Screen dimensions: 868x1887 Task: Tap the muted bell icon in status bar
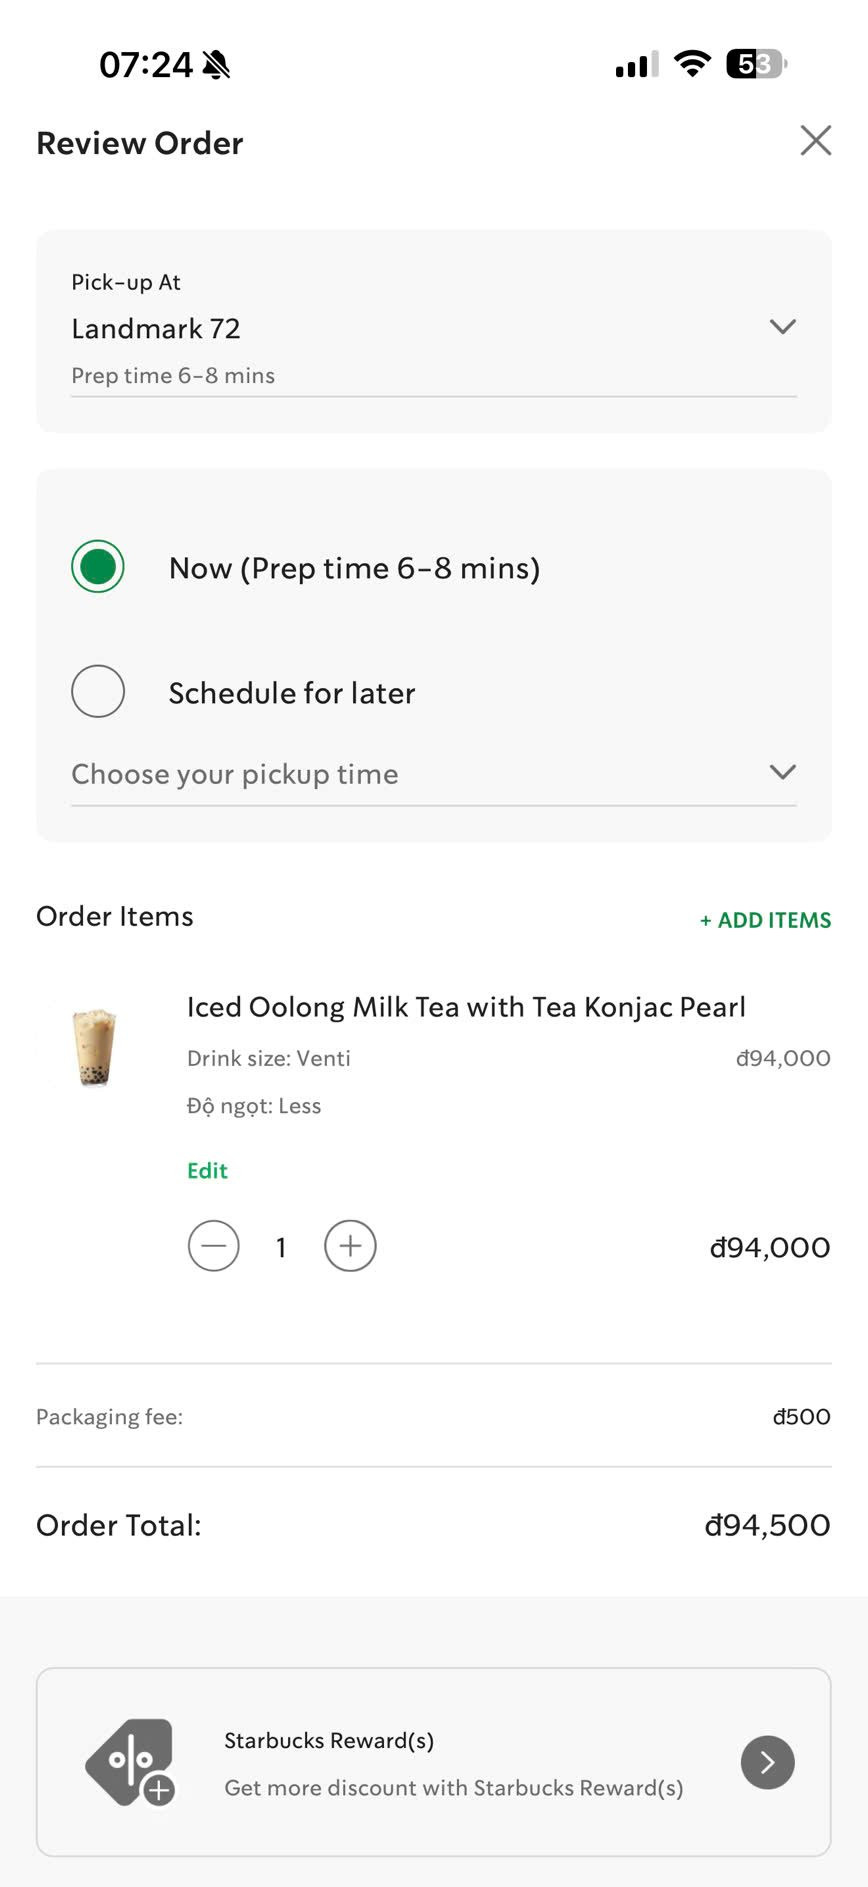[x=216, y=65]
